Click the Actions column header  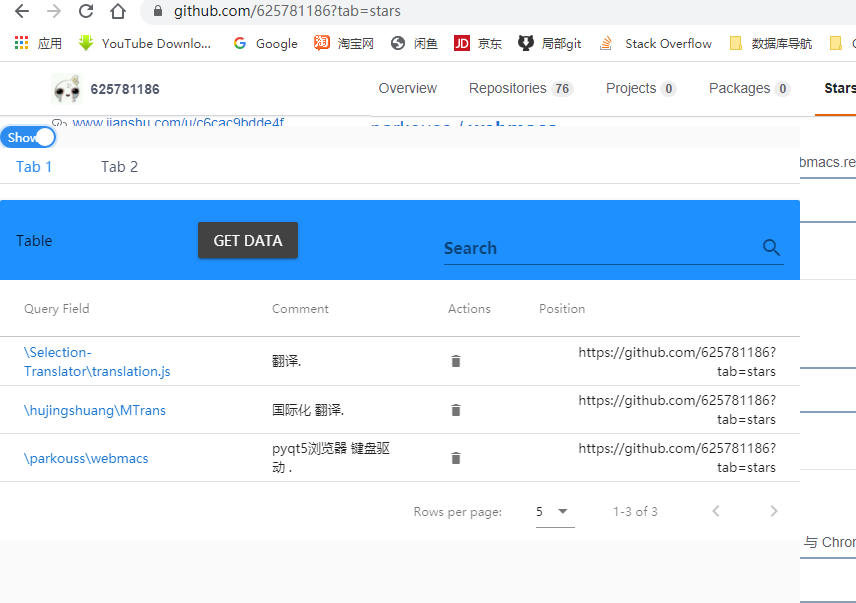click(x=469, y=309)
